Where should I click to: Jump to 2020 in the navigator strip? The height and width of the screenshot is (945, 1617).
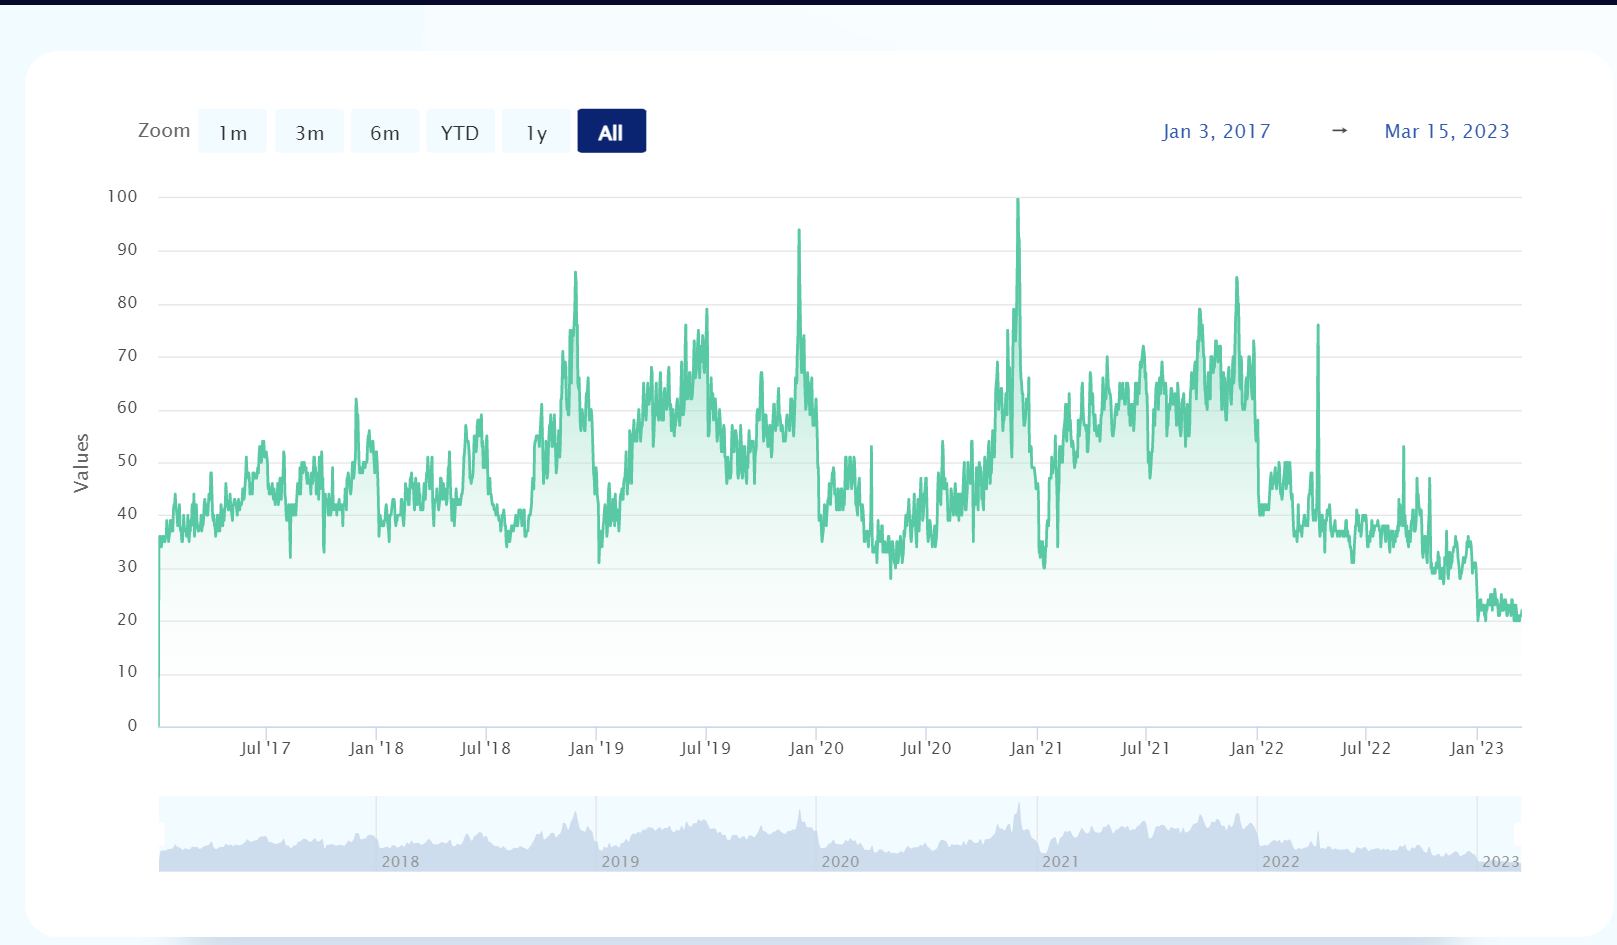[x=840, y=861]
